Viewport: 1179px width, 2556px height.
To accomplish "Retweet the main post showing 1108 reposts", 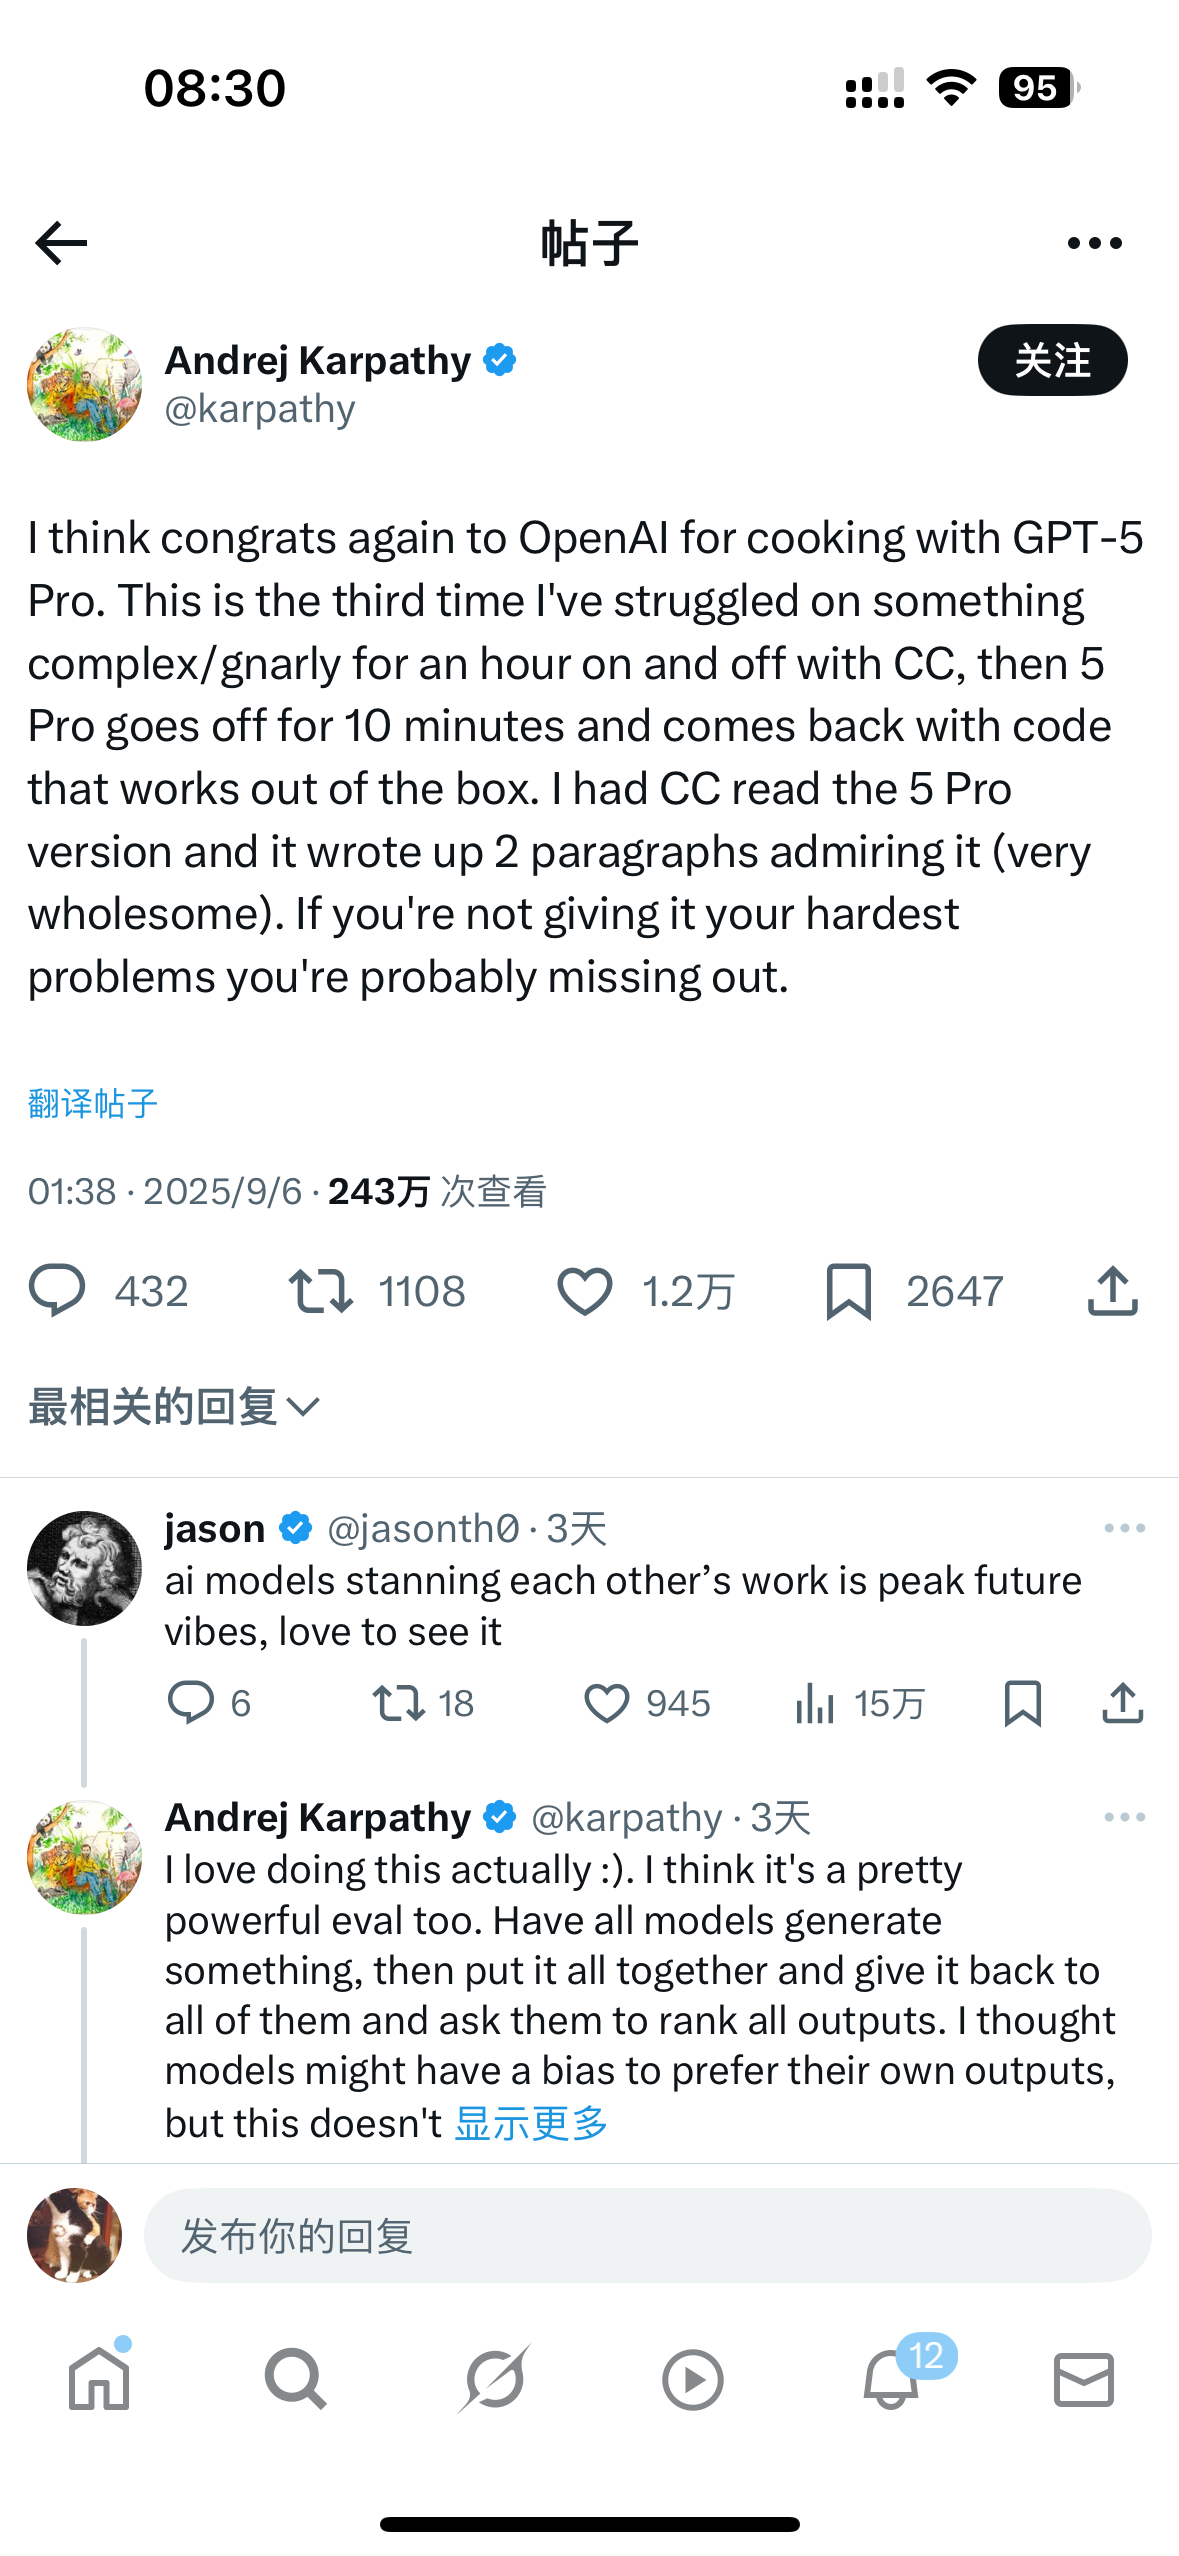I will click(x=320, y=1291).
